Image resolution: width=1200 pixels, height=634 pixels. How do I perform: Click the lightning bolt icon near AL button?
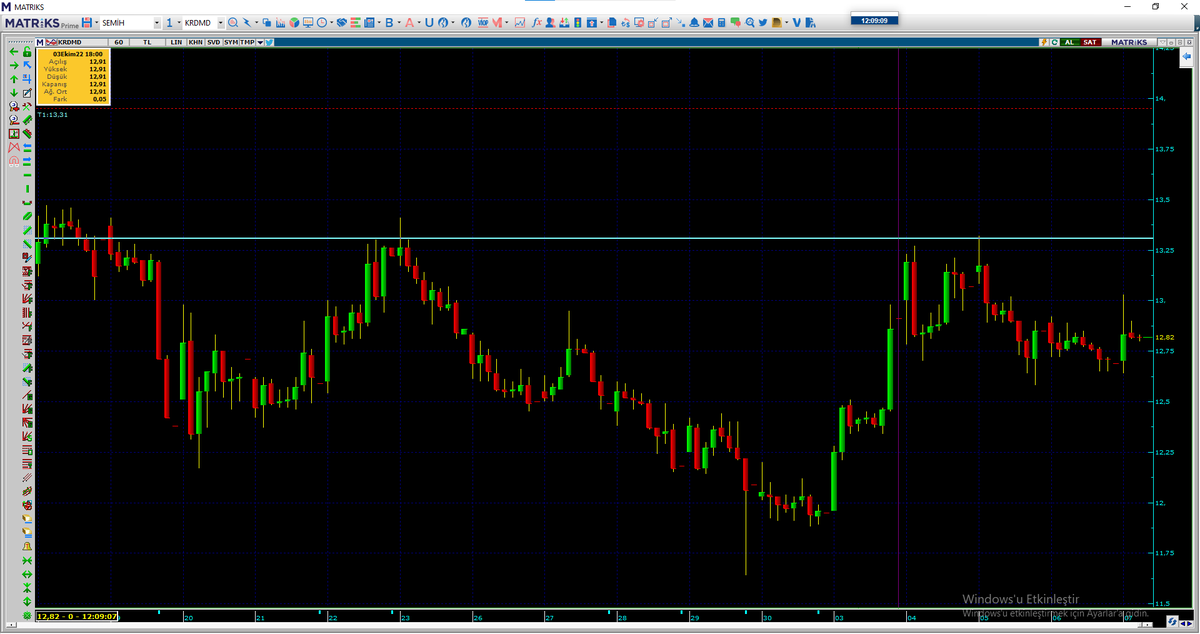[1043, 42]
